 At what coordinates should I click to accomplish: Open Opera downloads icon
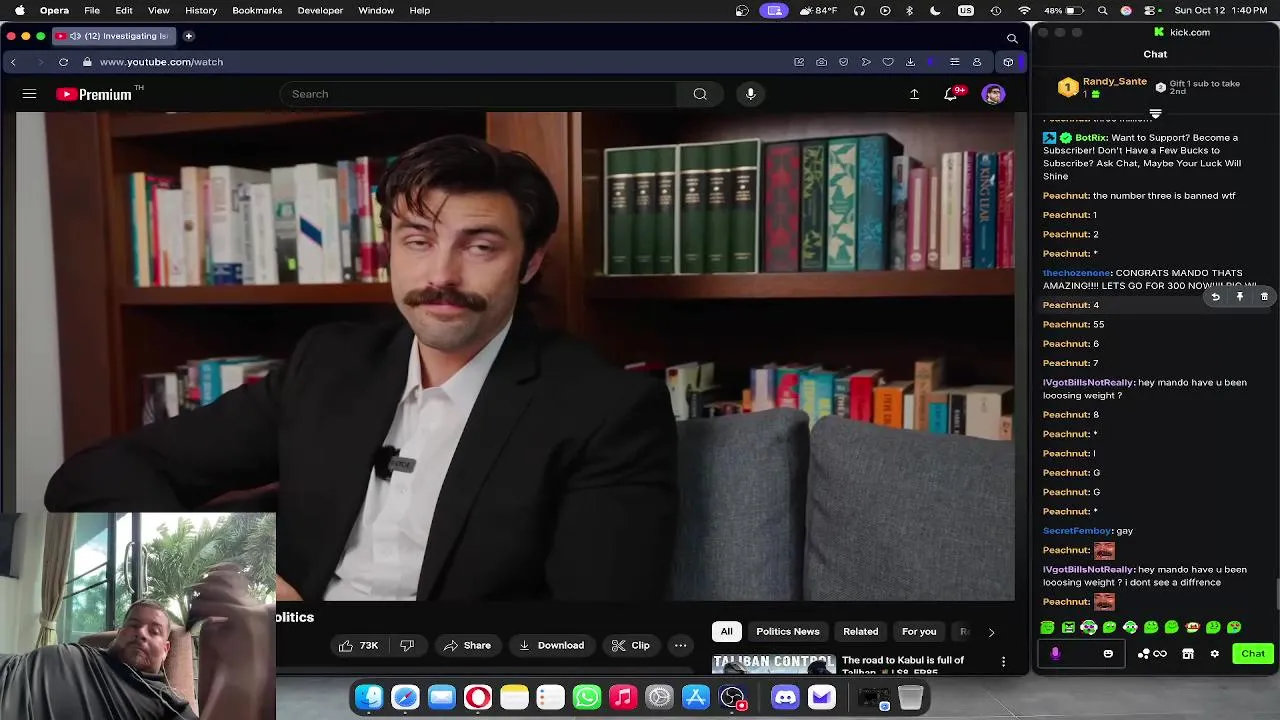(910, 62)
